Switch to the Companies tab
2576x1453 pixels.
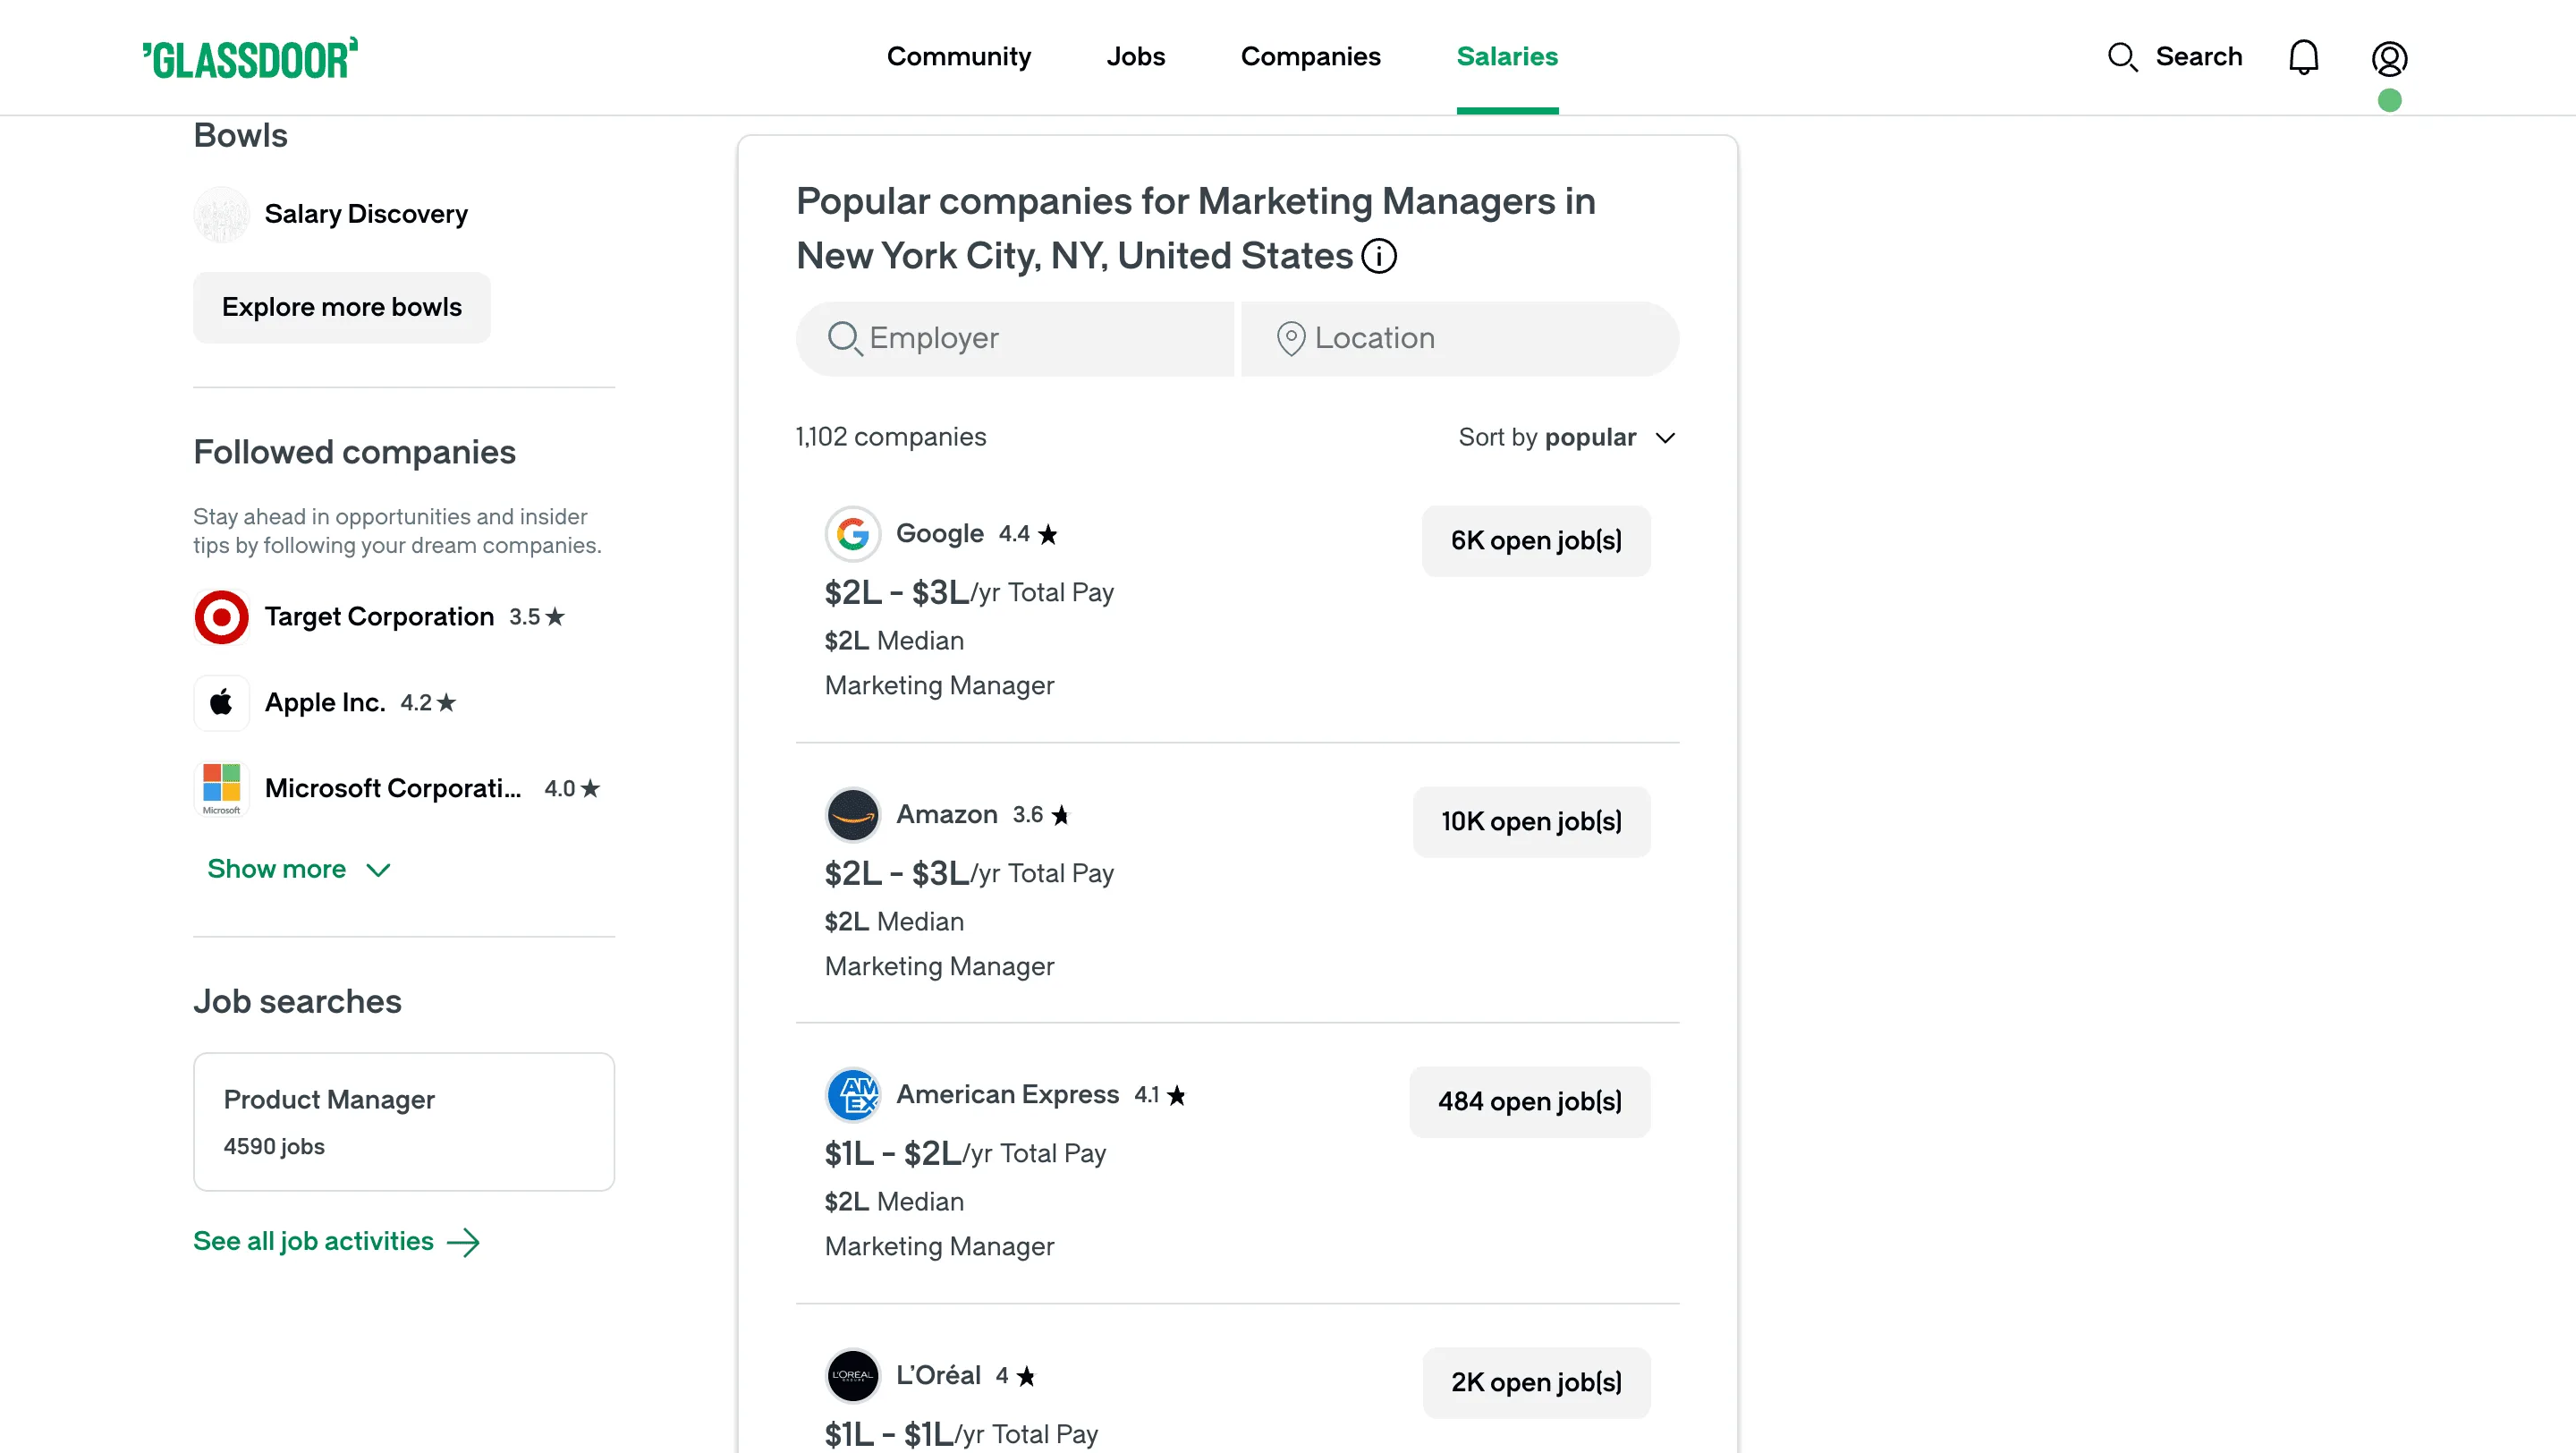(x=1311, y=57)
